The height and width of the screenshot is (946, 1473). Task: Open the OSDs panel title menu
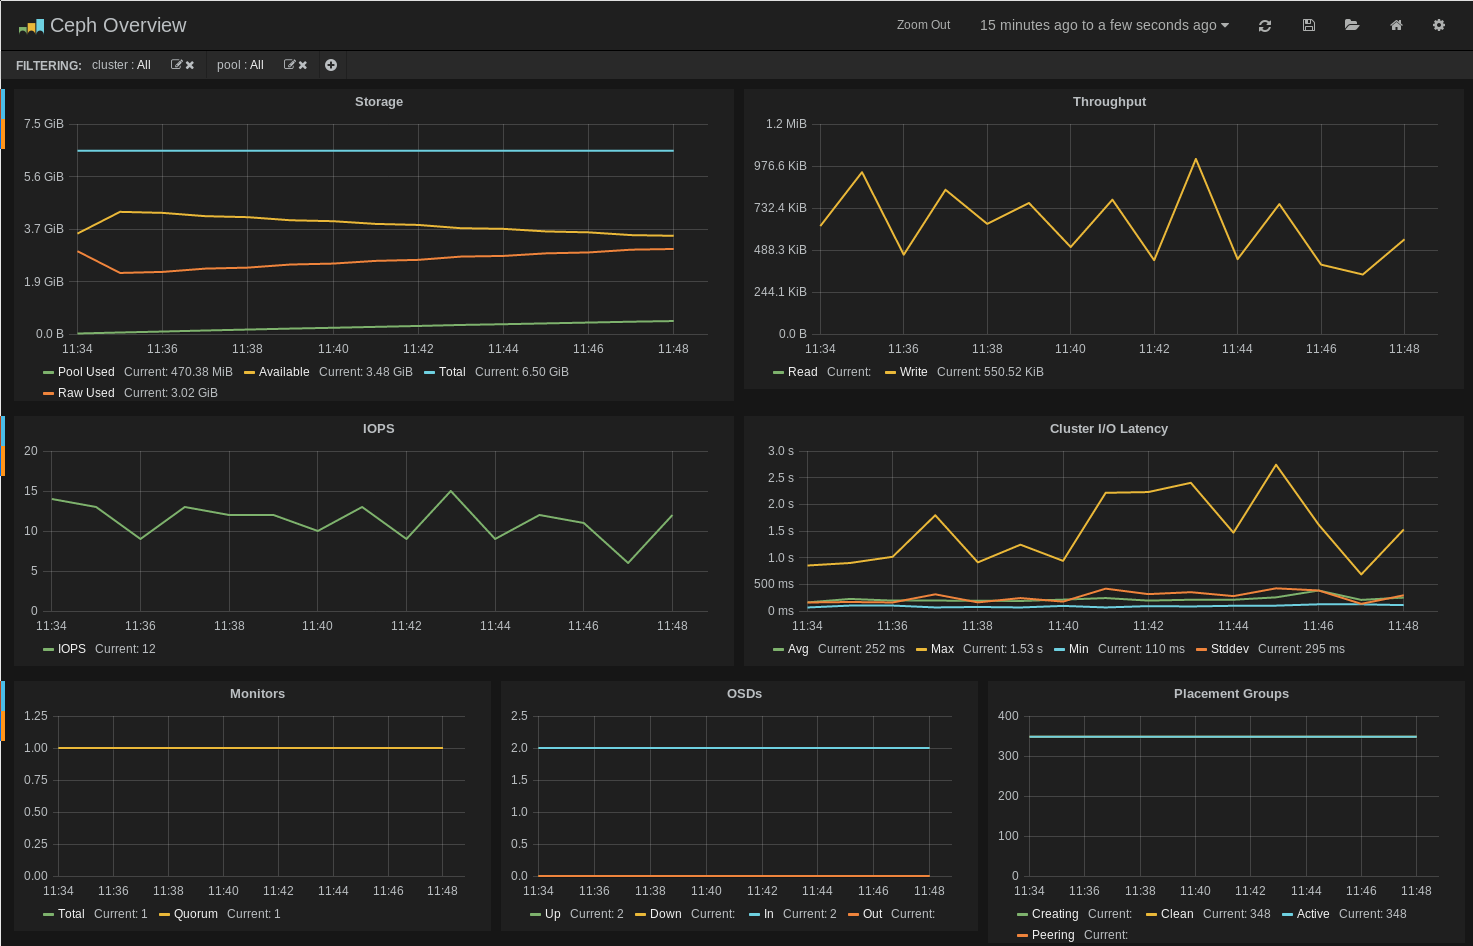point(745,694)
